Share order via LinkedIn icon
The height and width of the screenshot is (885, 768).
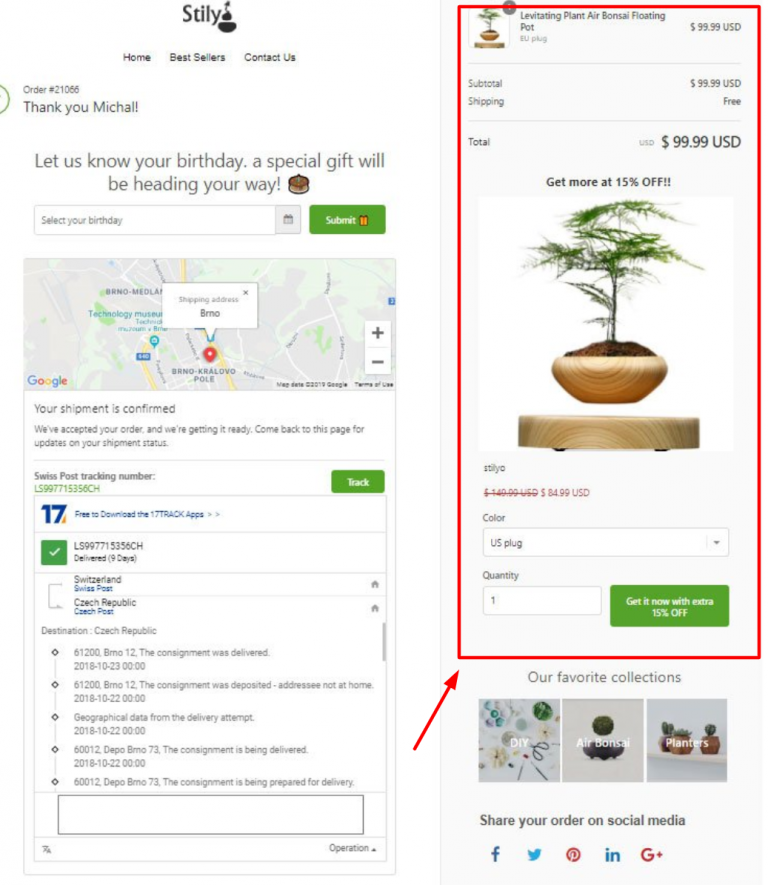[x=612, y=855]
